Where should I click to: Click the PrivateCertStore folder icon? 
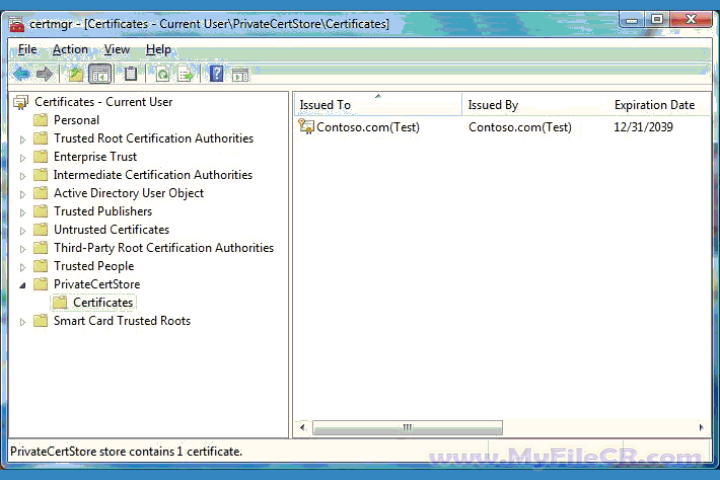(x=41, y=284)
